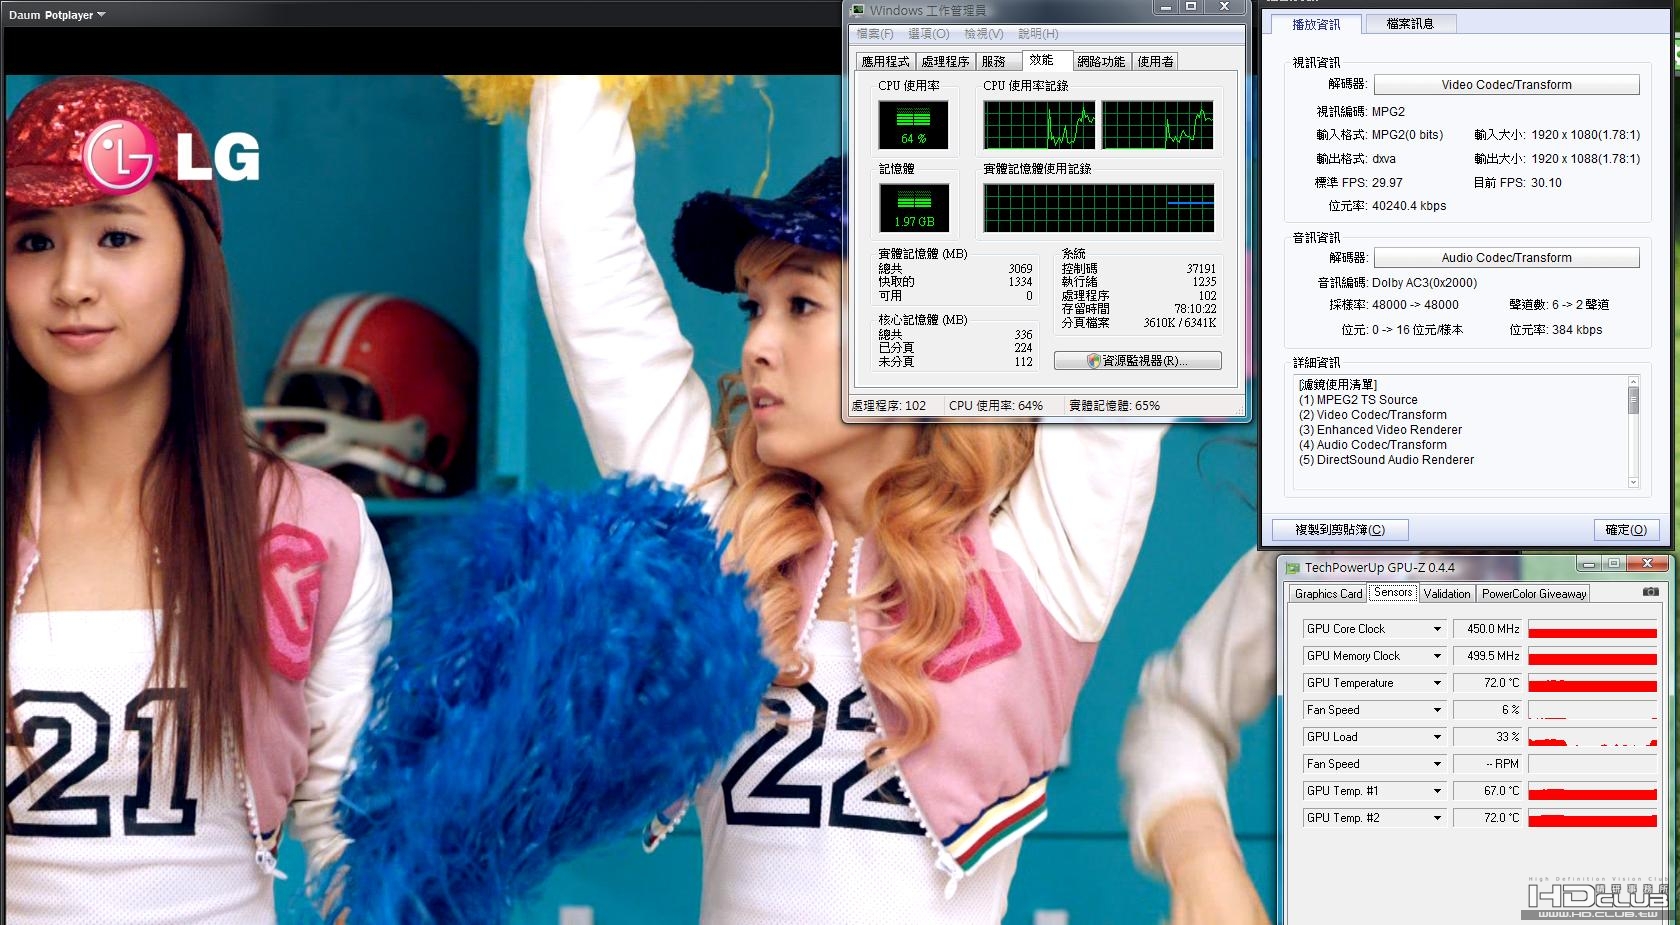This screenshot has width=1680, height=925.
Task: Click the physical memory usage history graph
Action: (x=1099, y=208)
